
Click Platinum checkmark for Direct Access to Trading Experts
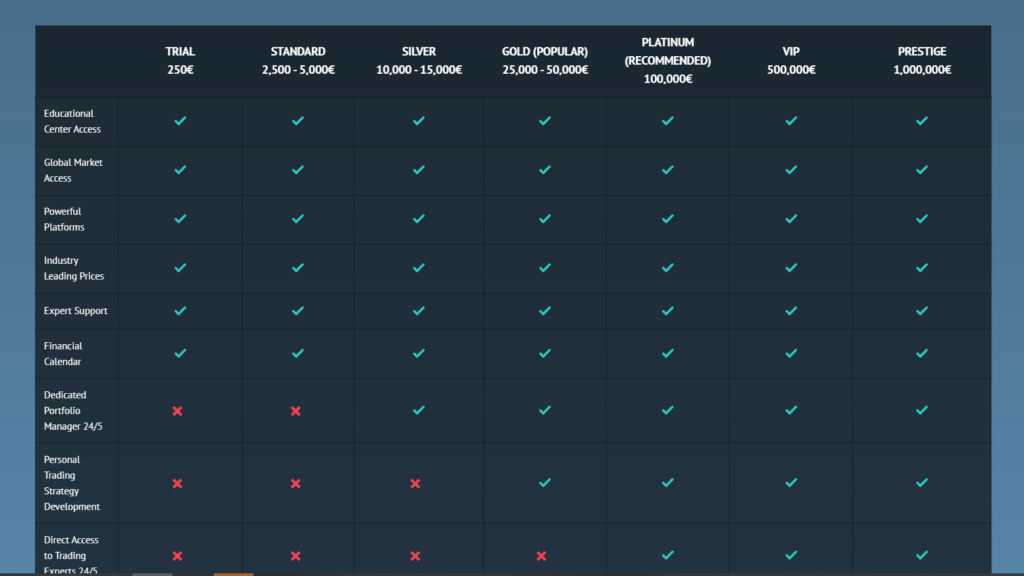[x=667, y=555]
